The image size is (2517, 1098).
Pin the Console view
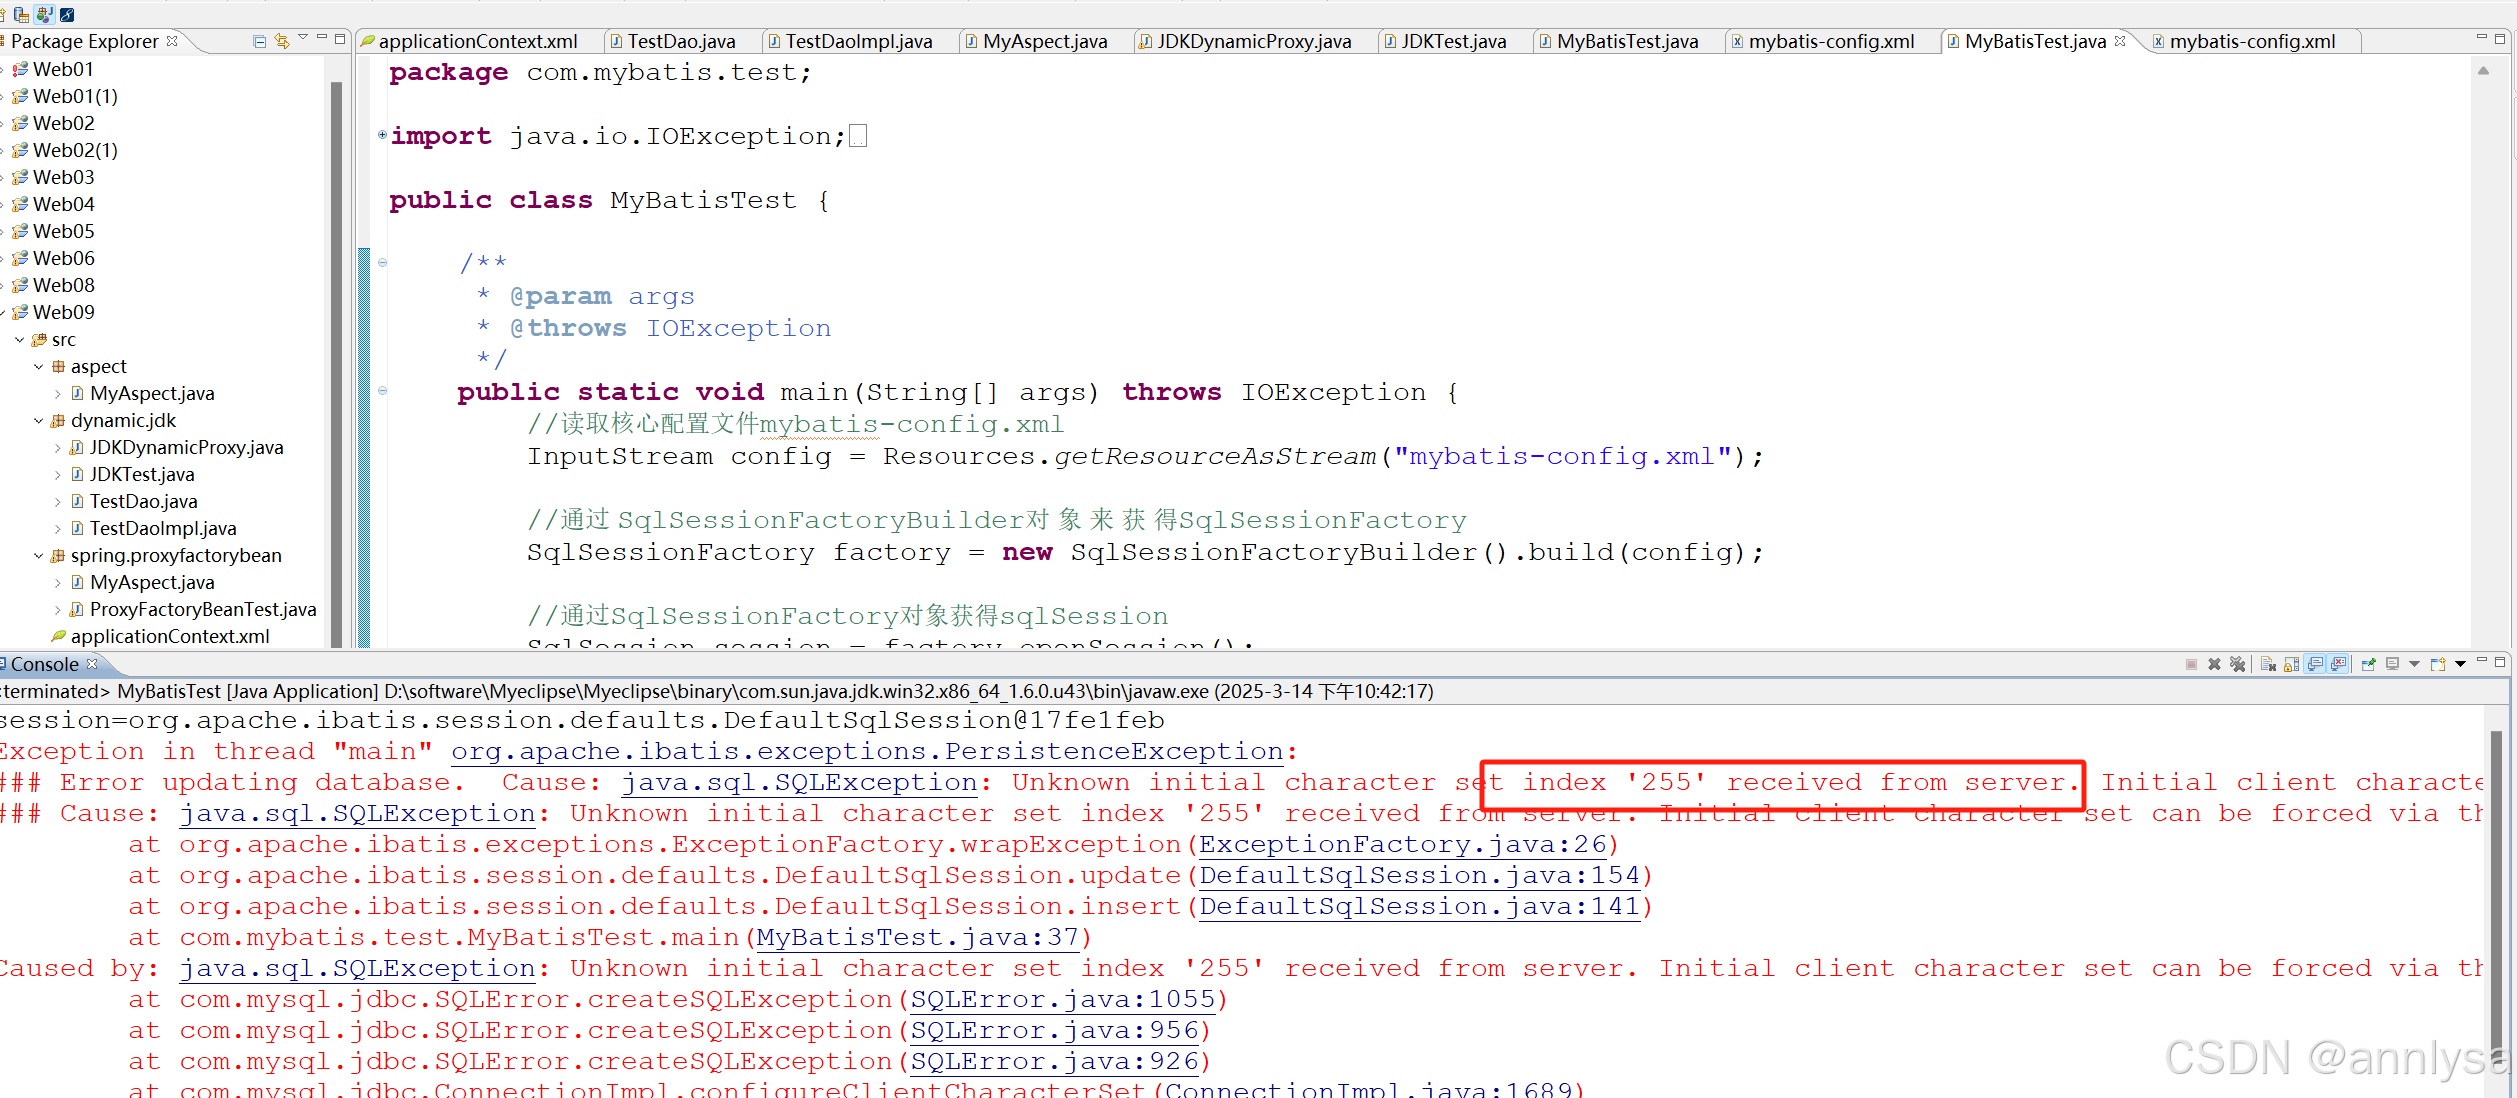pyautogui.click(x=2369, y=663)
